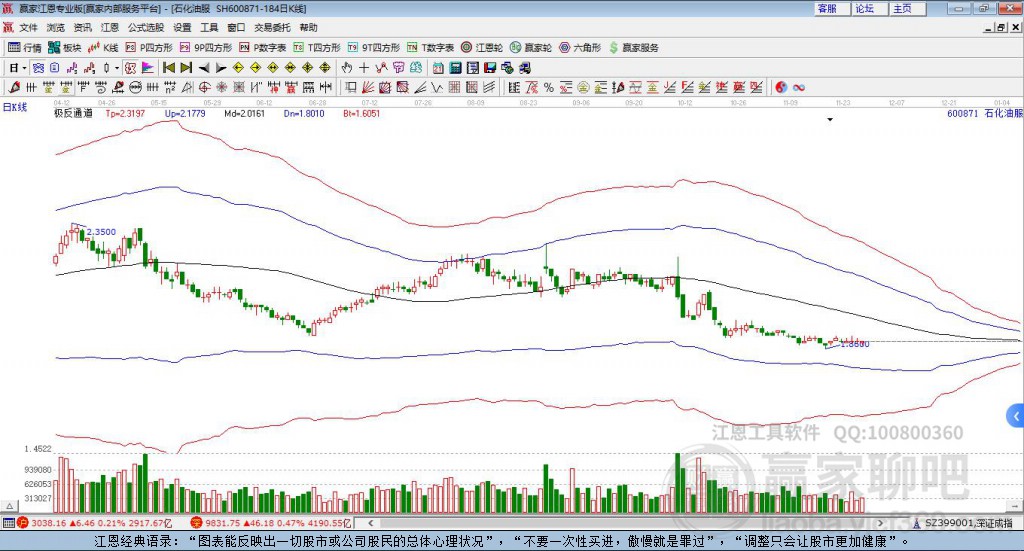Screen dimensions: 1024x551
Task: Open the 9P四方形 tool
Action: click(x=206, y=48)
